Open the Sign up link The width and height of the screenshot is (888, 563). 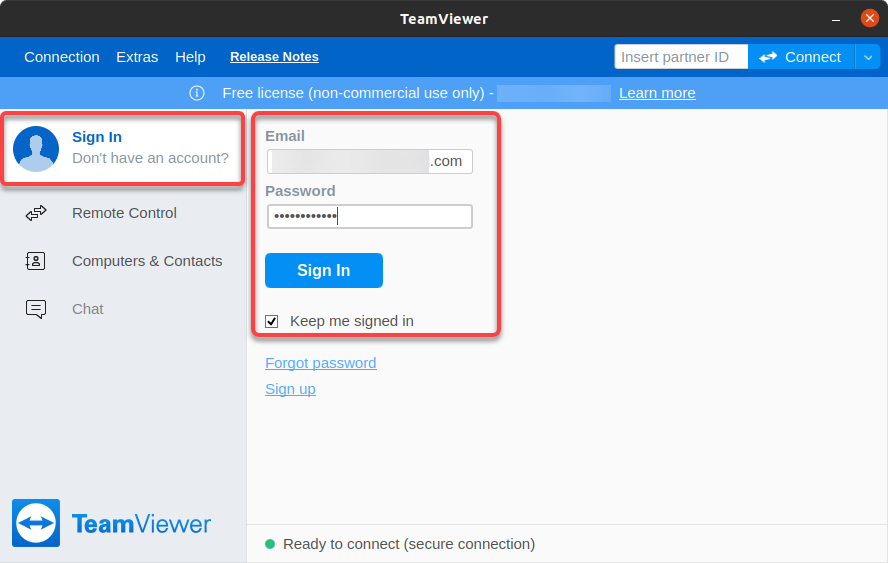[x=290, y=389]
